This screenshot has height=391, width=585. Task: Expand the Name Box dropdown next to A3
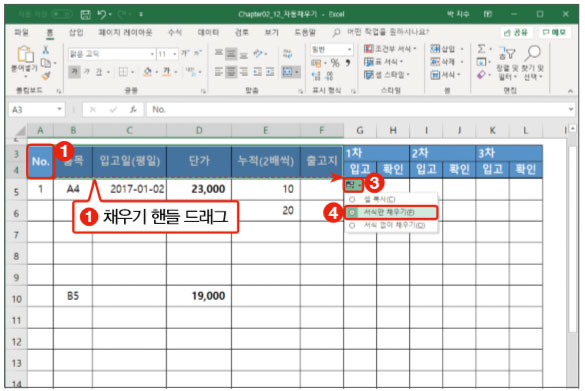(59, 109)
